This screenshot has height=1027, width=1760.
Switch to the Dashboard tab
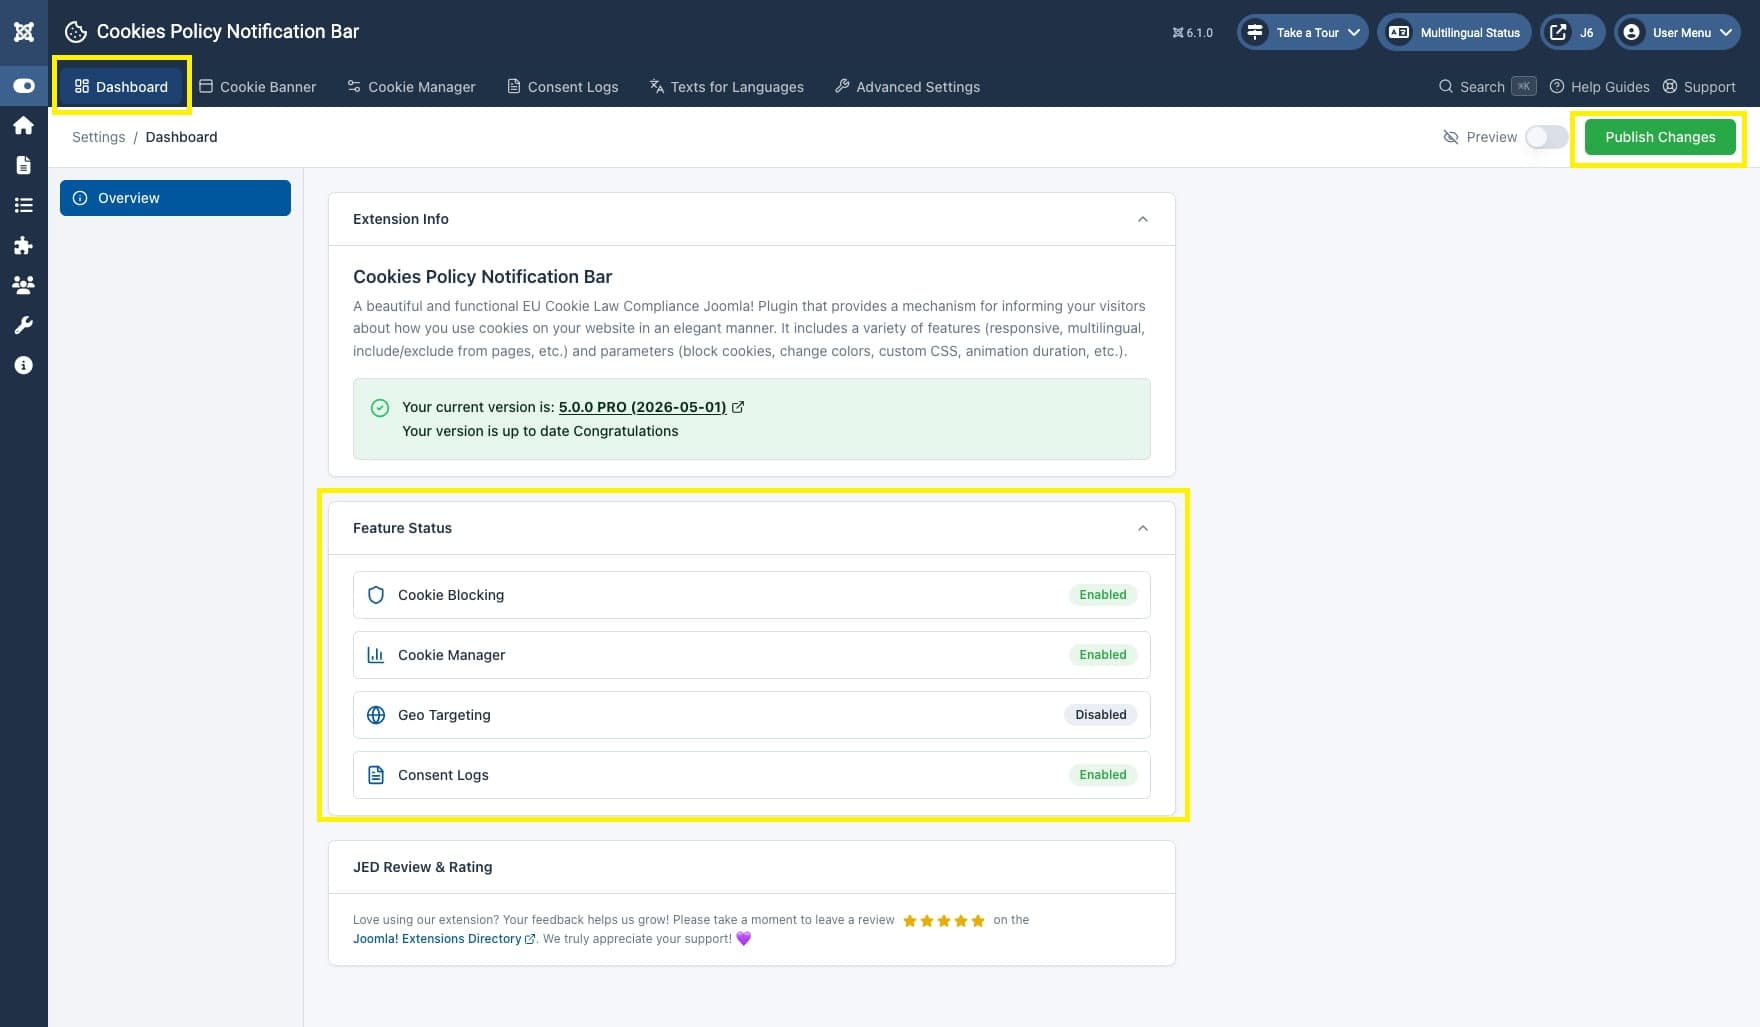pyautogui.click(x=122, y=86)
